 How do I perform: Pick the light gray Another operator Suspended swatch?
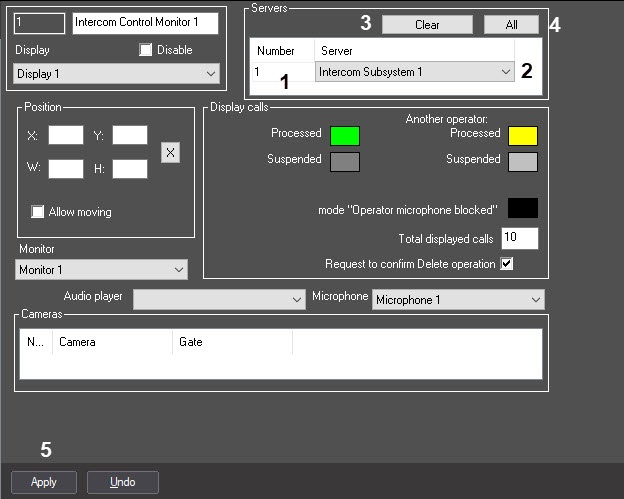tap(523, 162)
